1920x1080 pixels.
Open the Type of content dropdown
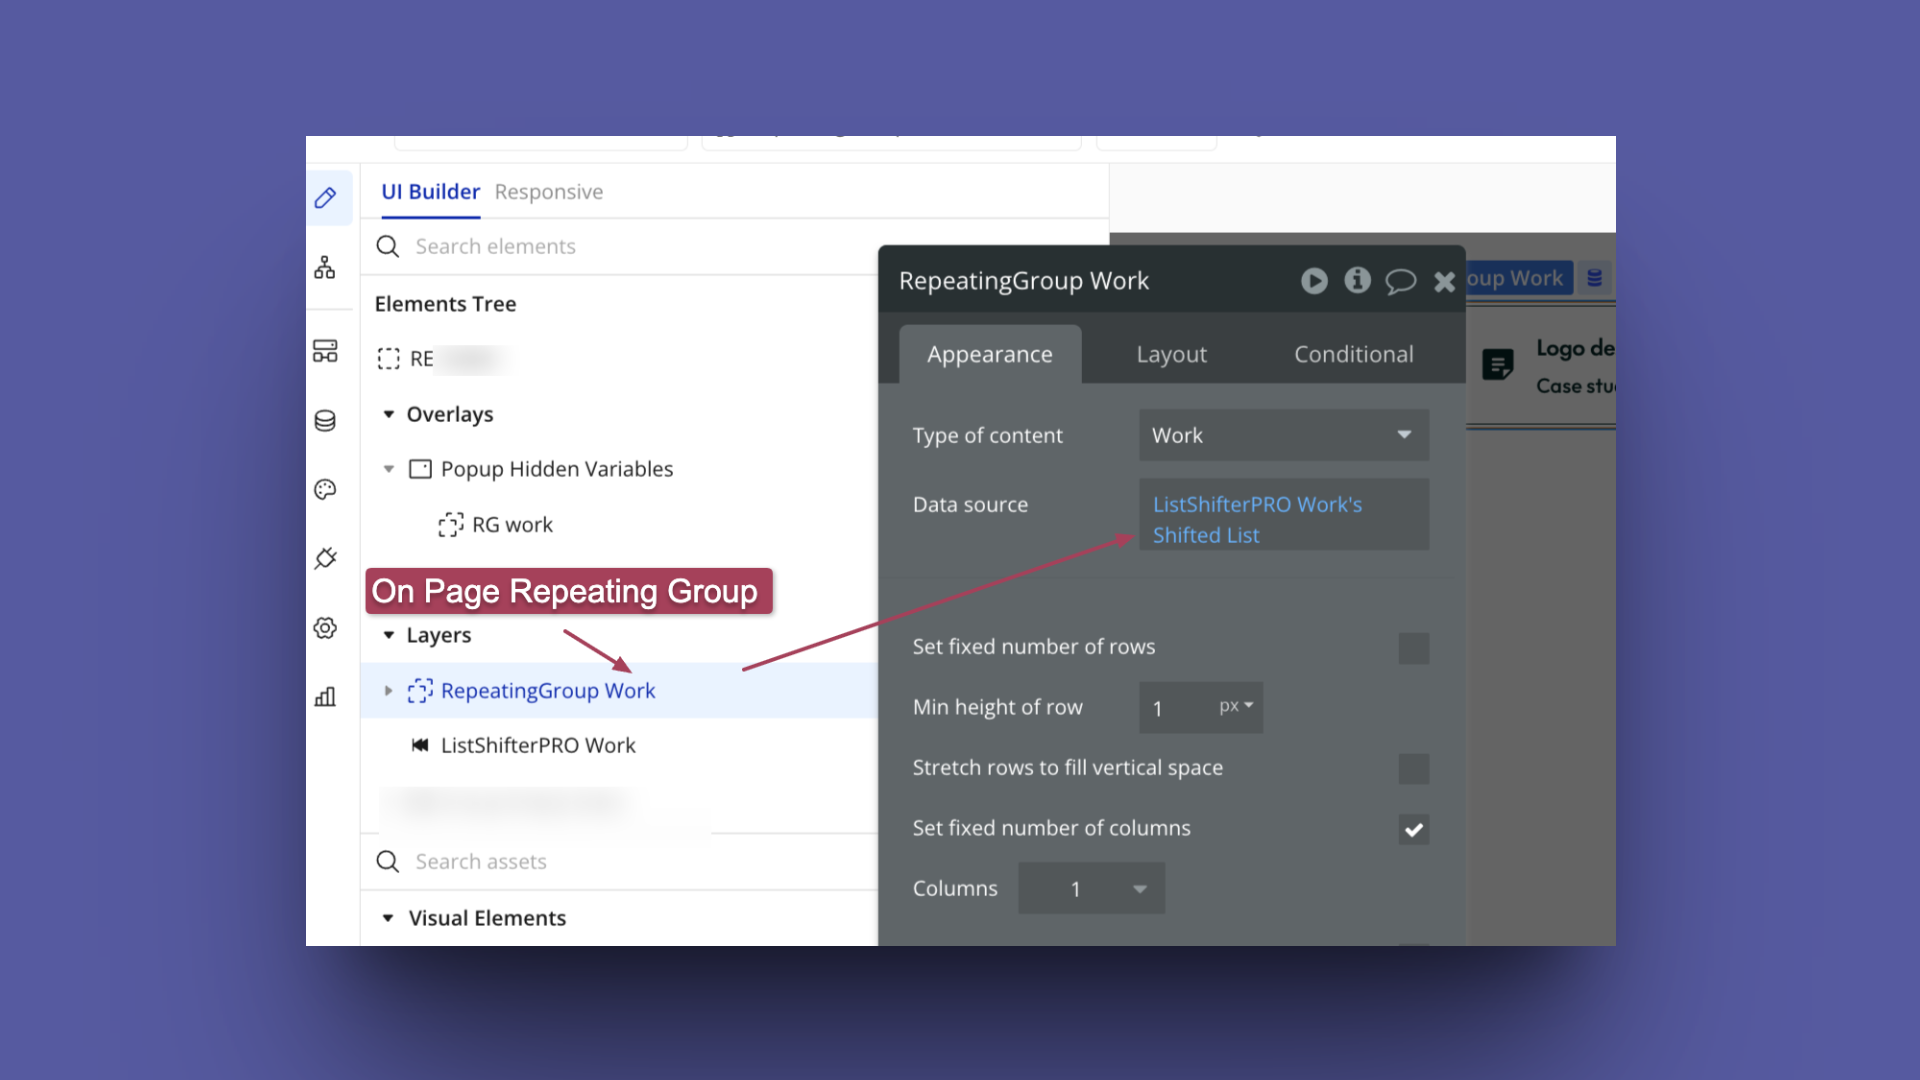coord(1283,435)
